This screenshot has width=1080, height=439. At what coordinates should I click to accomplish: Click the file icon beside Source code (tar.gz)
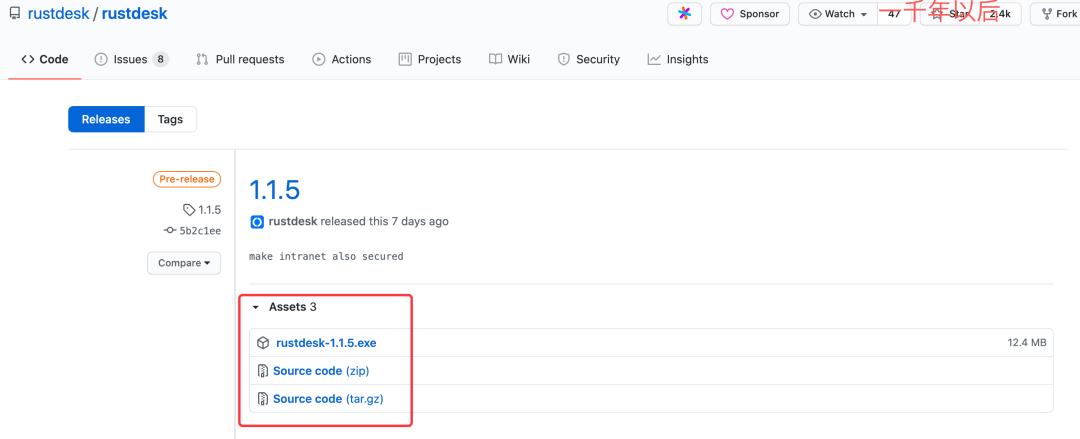click(262, 399)
